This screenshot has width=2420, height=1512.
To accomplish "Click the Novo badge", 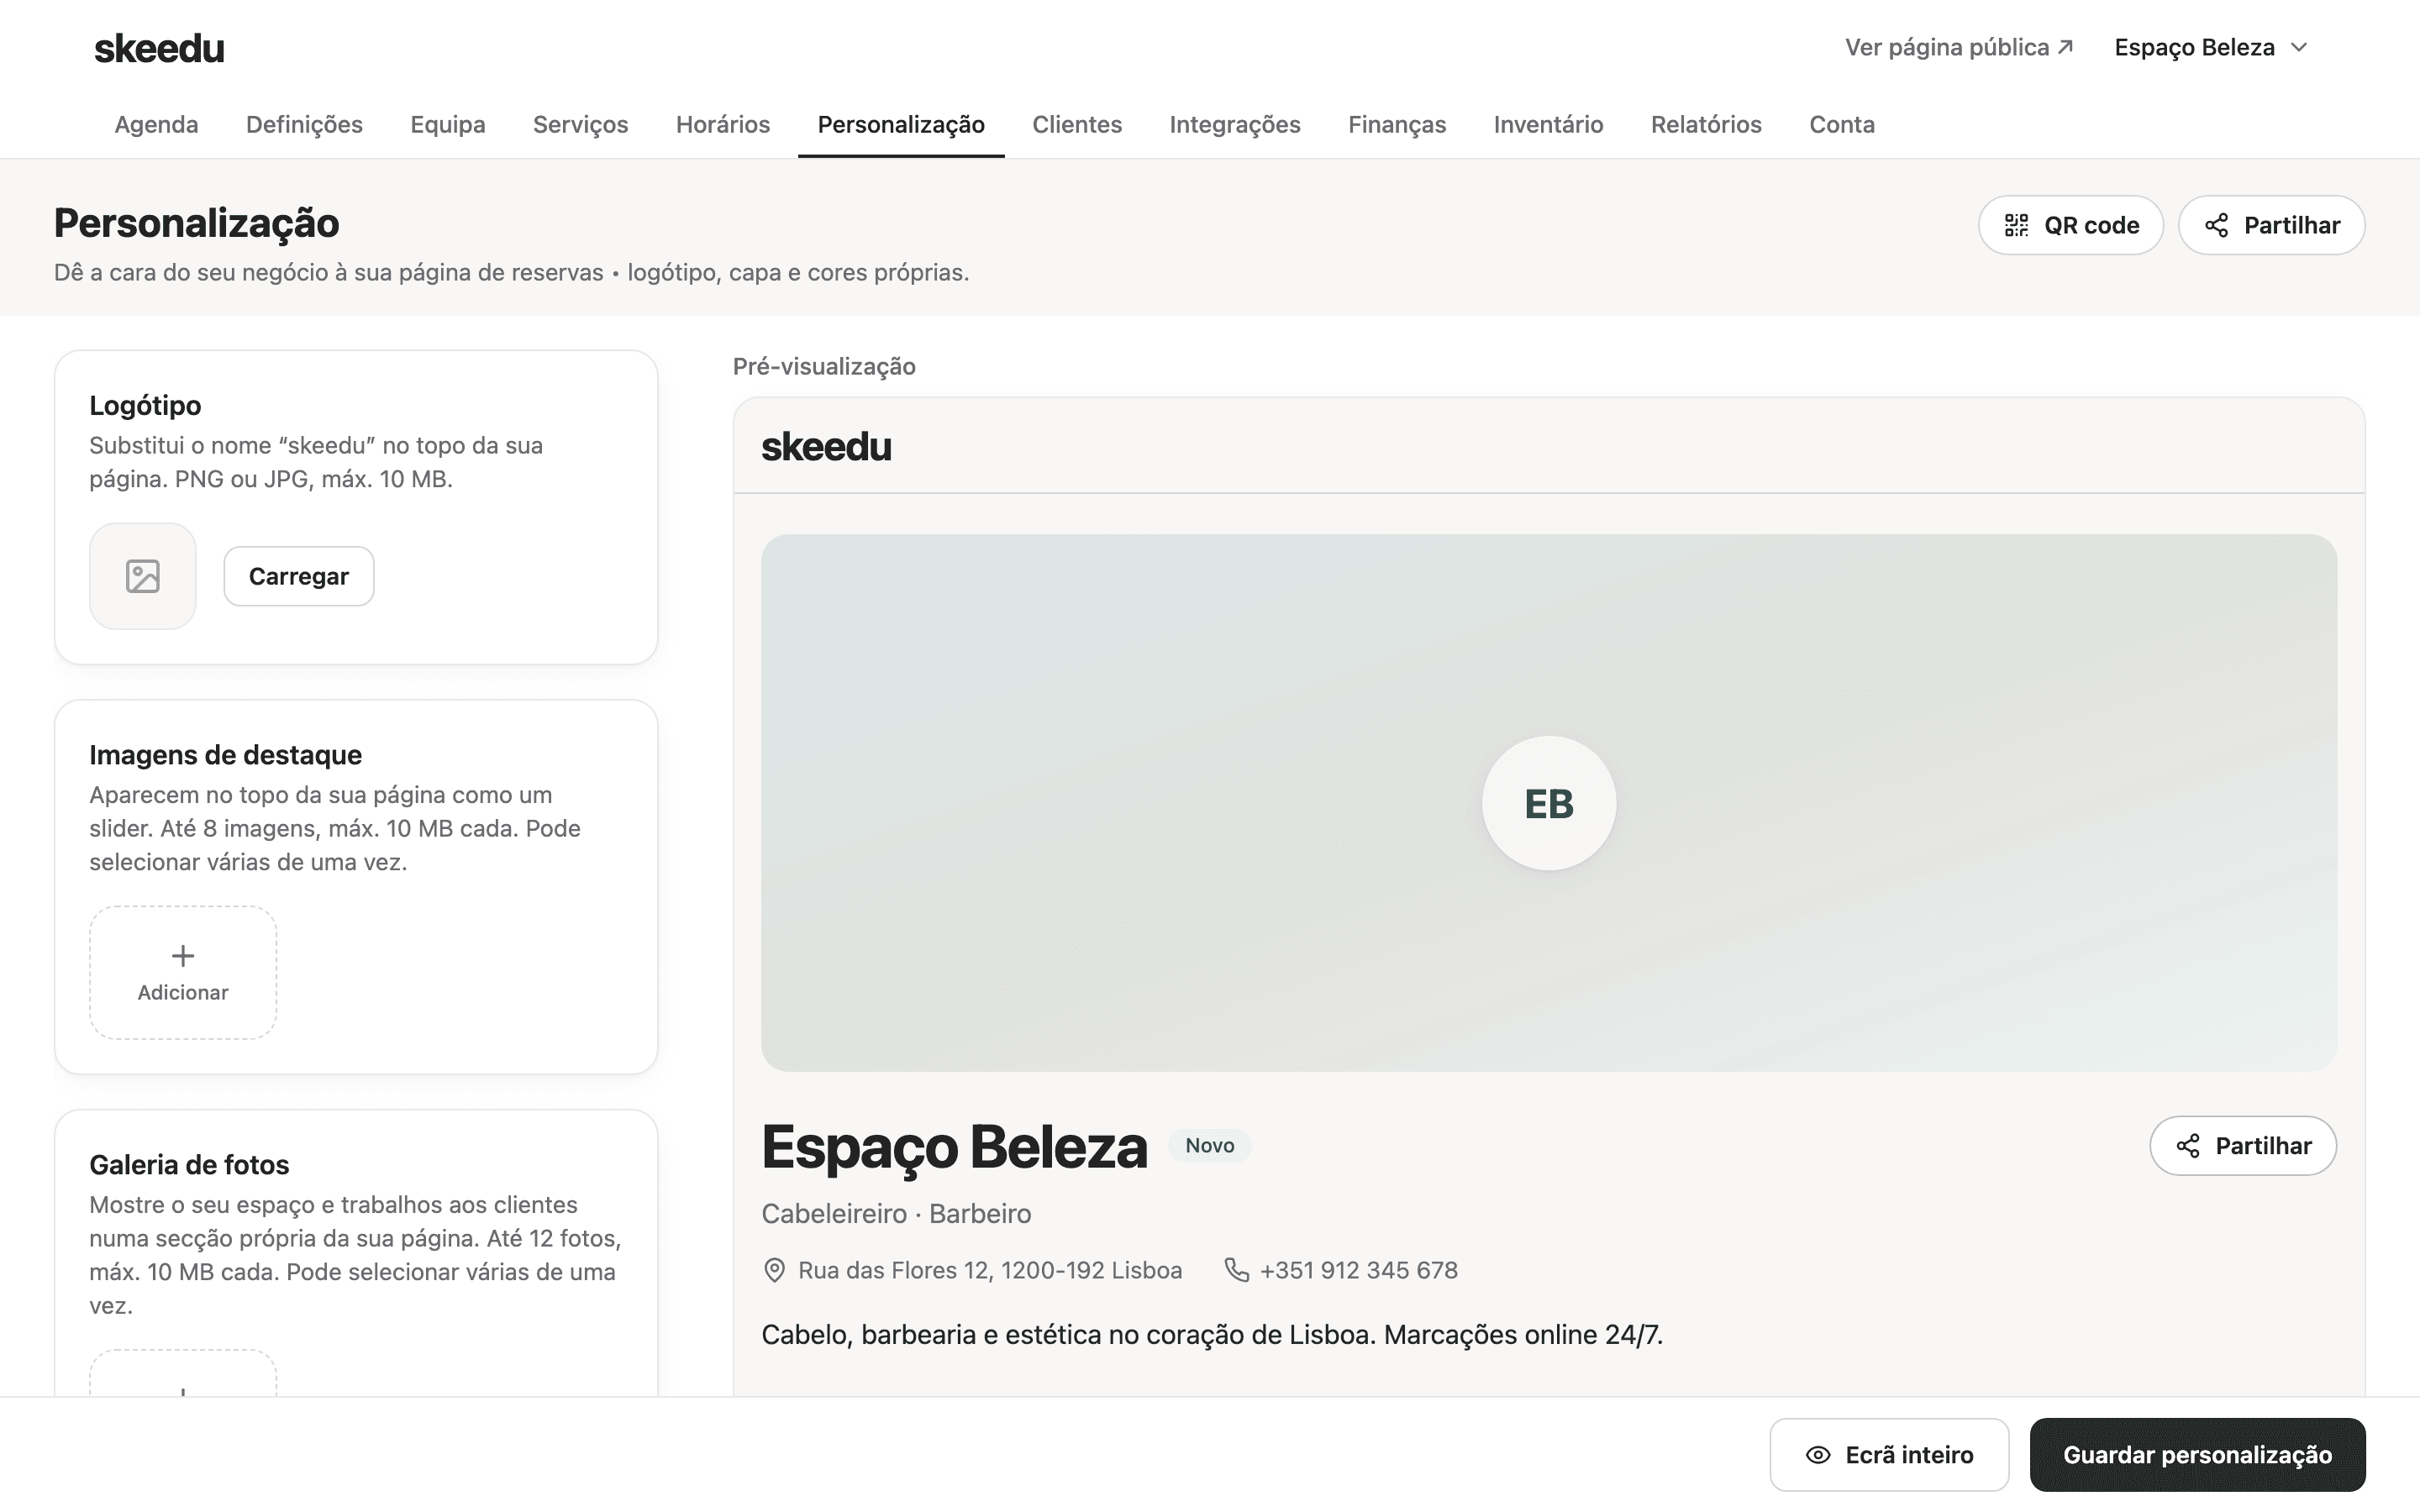I will pyautogui.click(x=1209, y=1146).
